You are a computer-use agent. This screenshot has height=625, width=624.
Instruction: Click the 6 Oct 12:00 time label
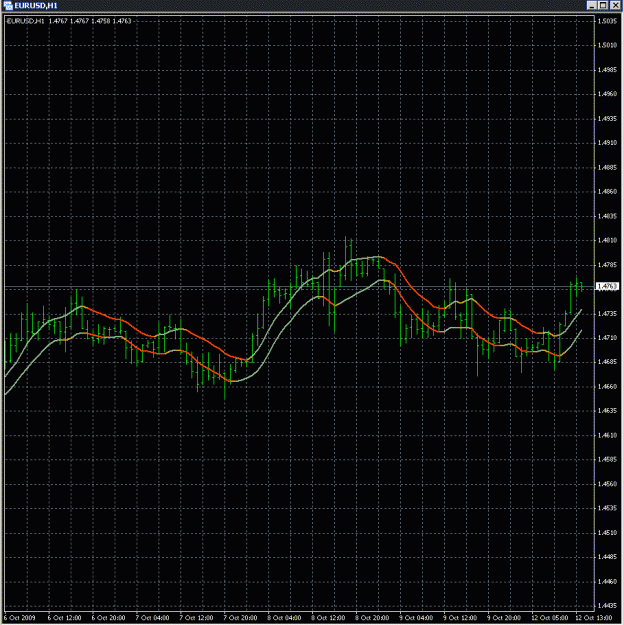[x=64, y=618]
